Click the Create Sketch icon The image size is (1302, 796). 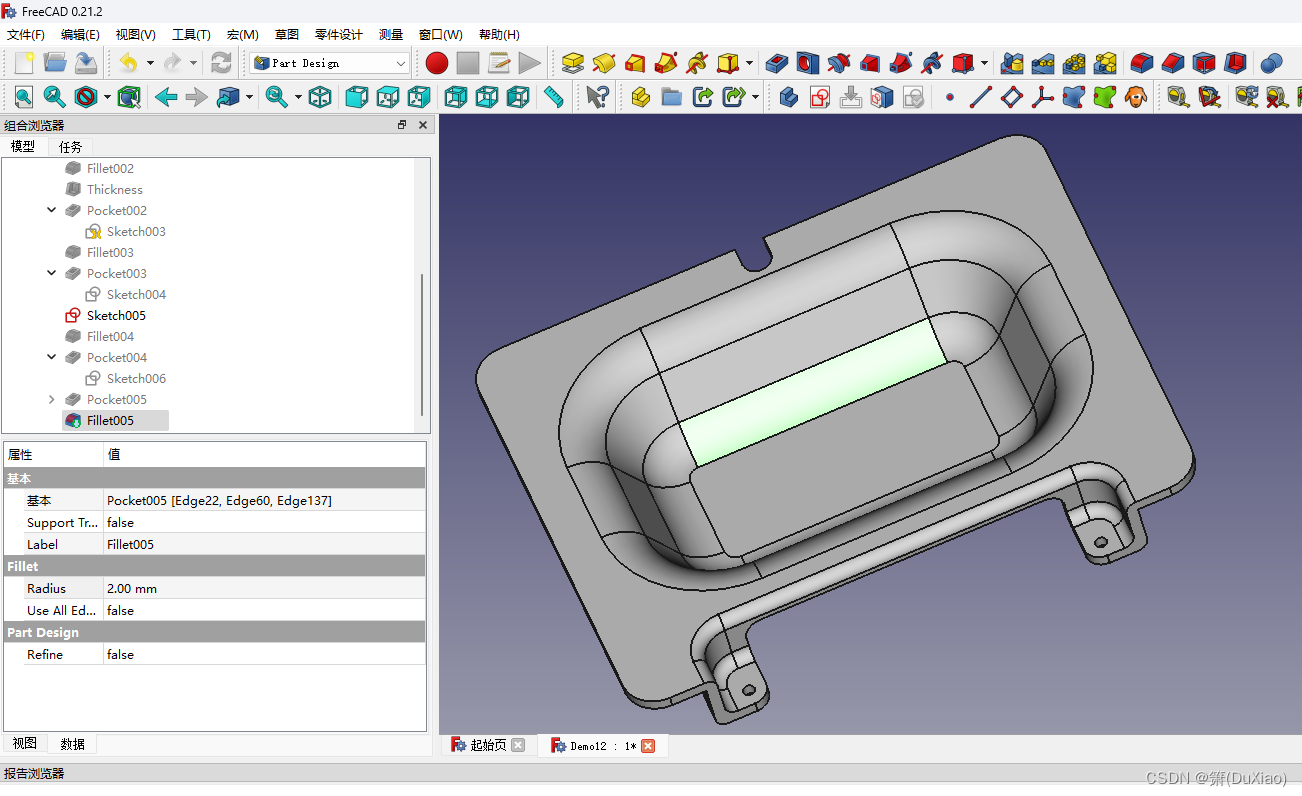point(820,97)
